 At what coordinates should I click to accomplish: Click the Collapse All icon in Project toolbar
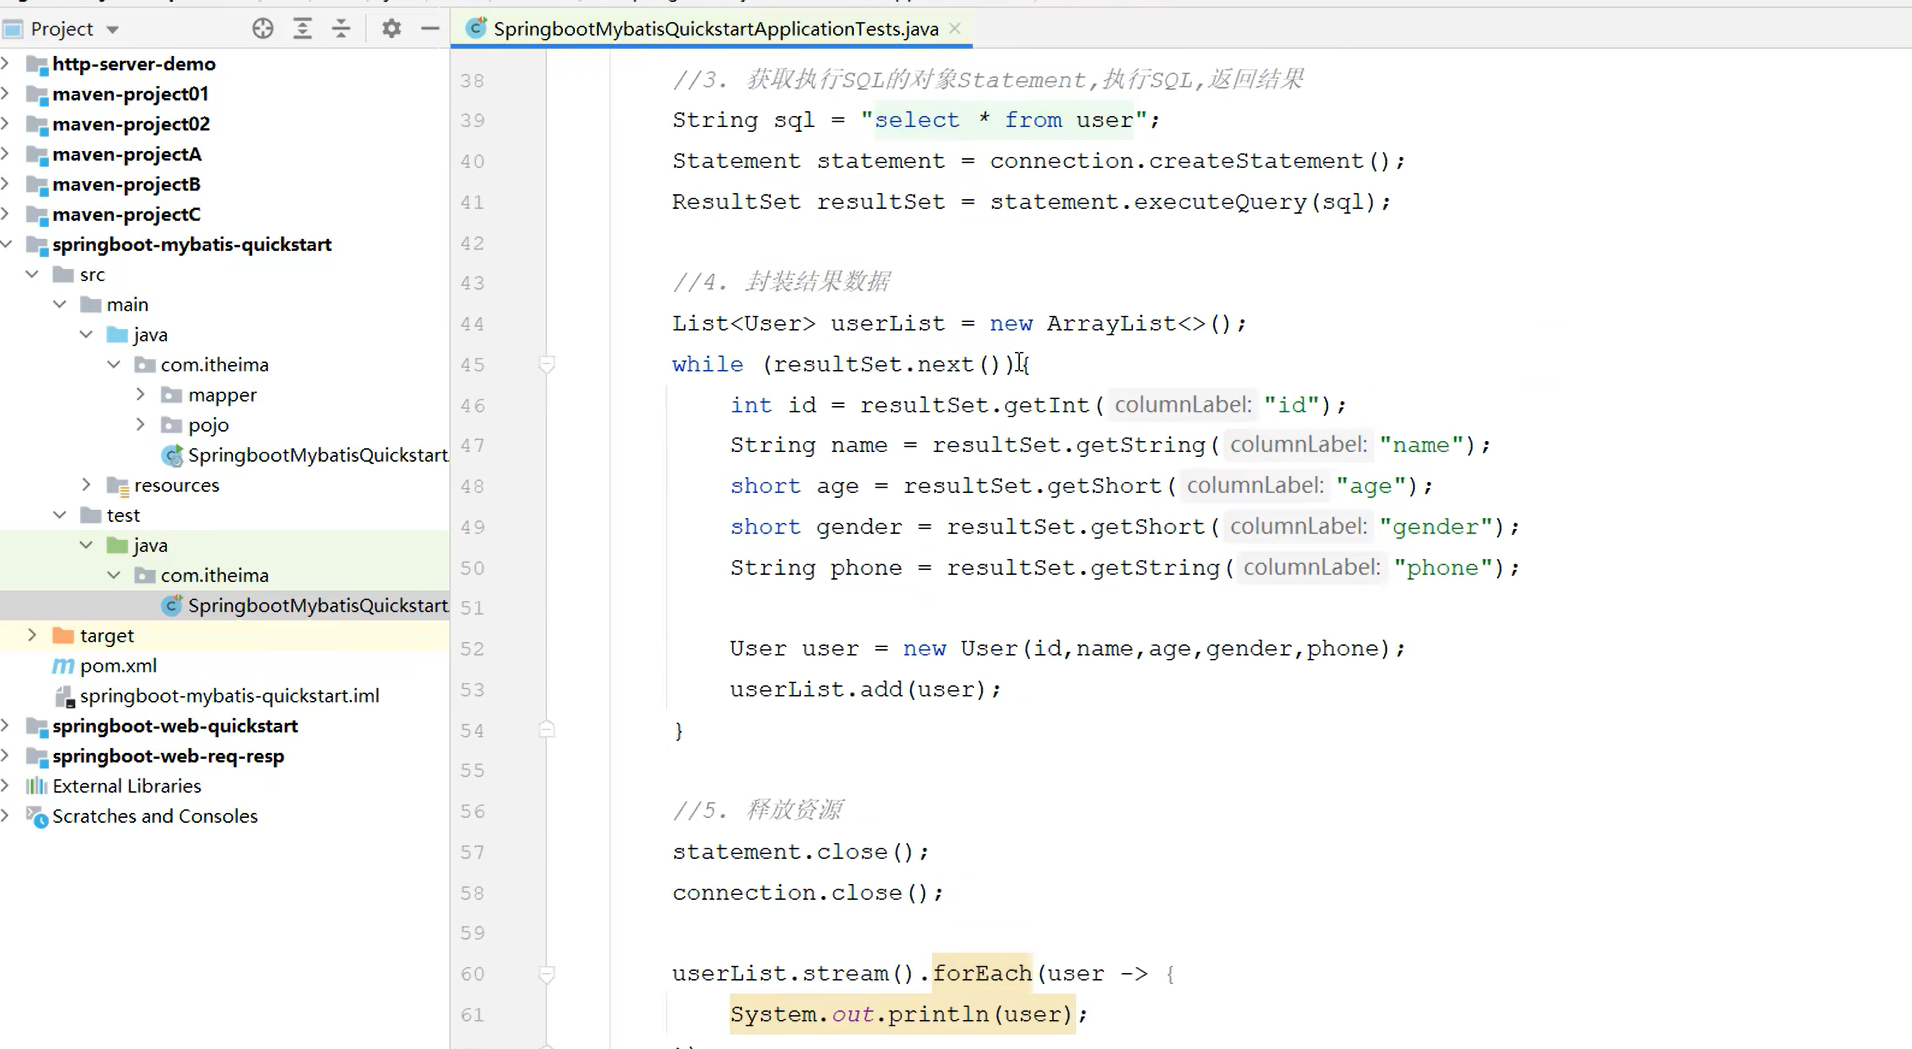click(x=341, y=28)
